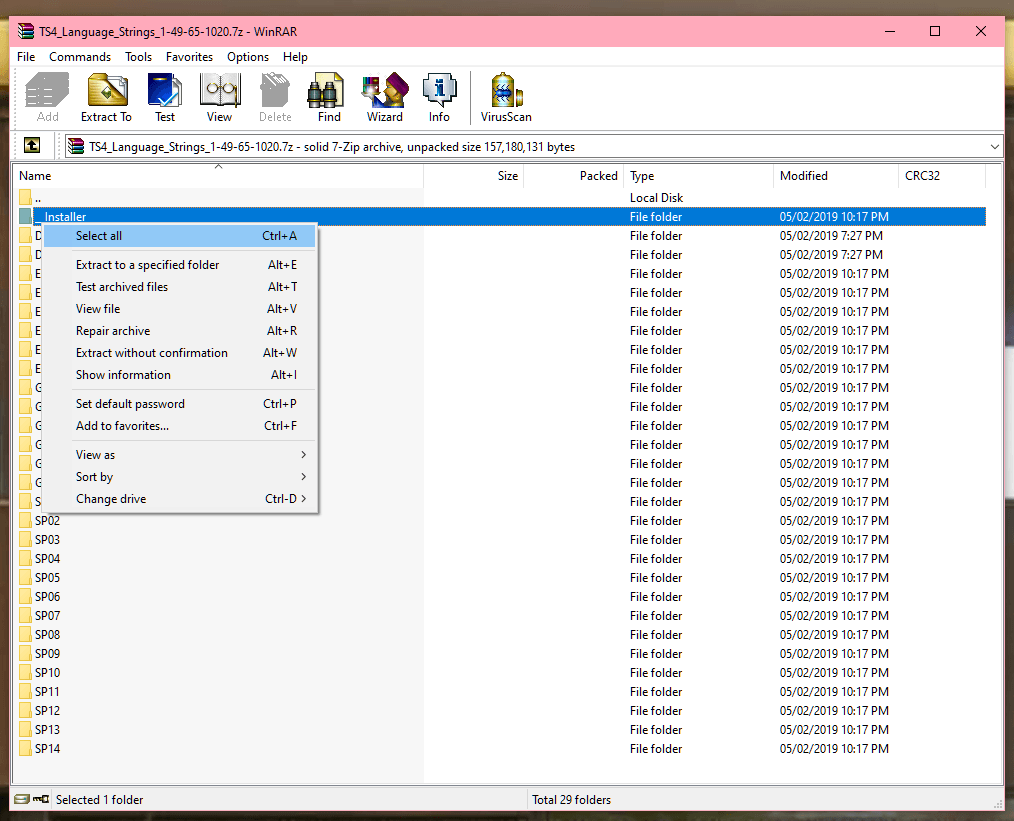Open the Favorites menu
Viewport: 1014px width, 821px height.
tap(189, 57)
